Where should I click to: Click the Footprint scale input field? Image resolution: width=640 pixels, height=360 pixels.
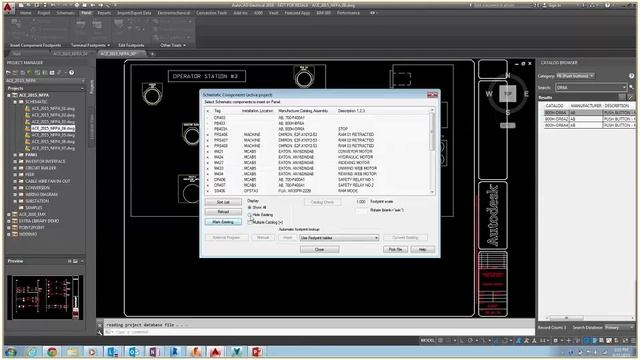361,202
